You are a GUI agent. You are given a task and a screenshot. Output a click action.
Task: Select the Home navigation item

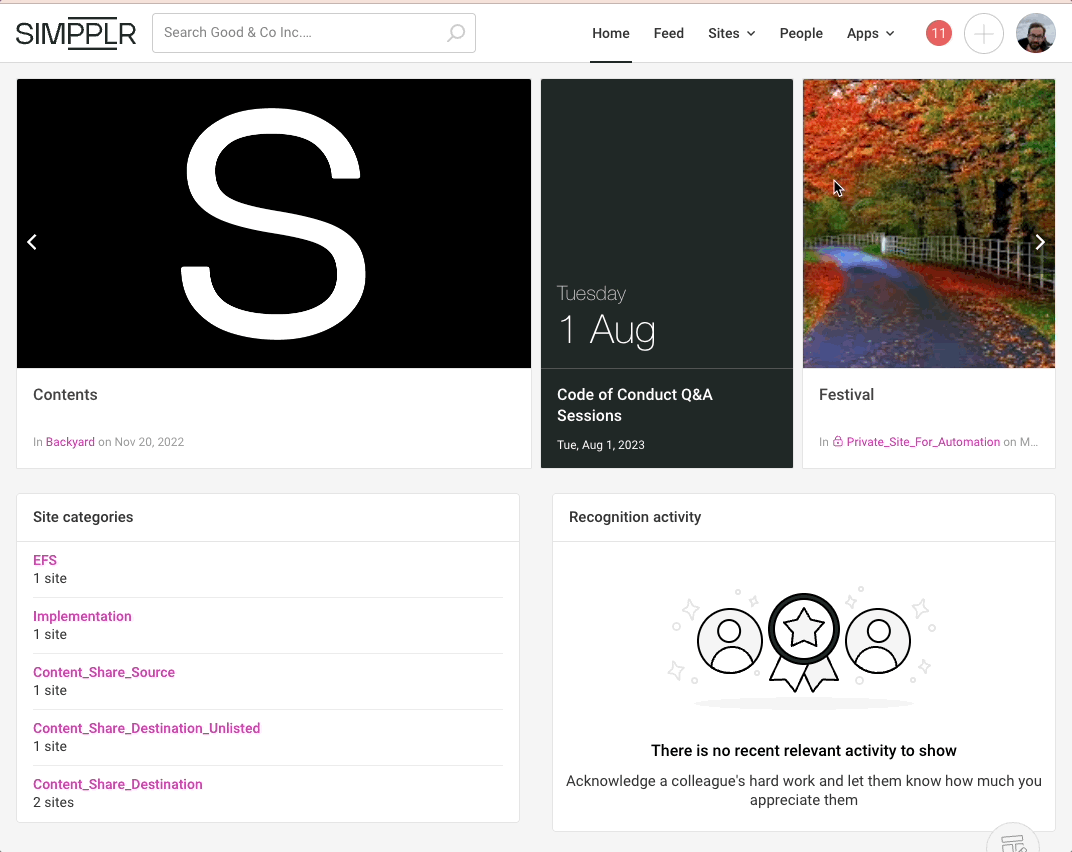(x=610, y=33)
